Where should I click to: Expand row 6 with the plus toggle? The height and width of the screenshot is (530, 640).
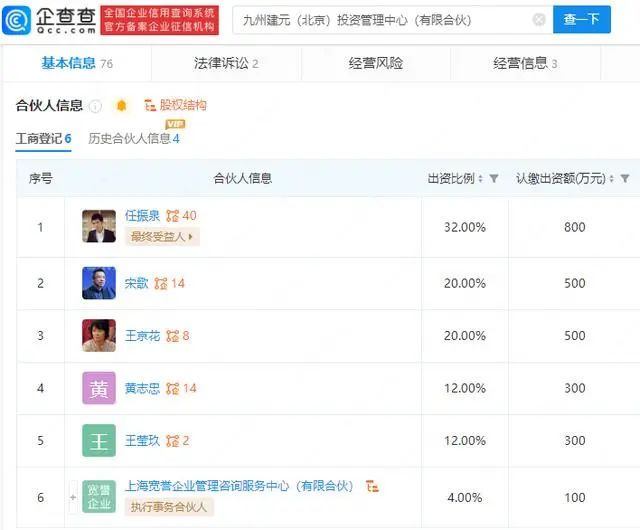(72, 496)
